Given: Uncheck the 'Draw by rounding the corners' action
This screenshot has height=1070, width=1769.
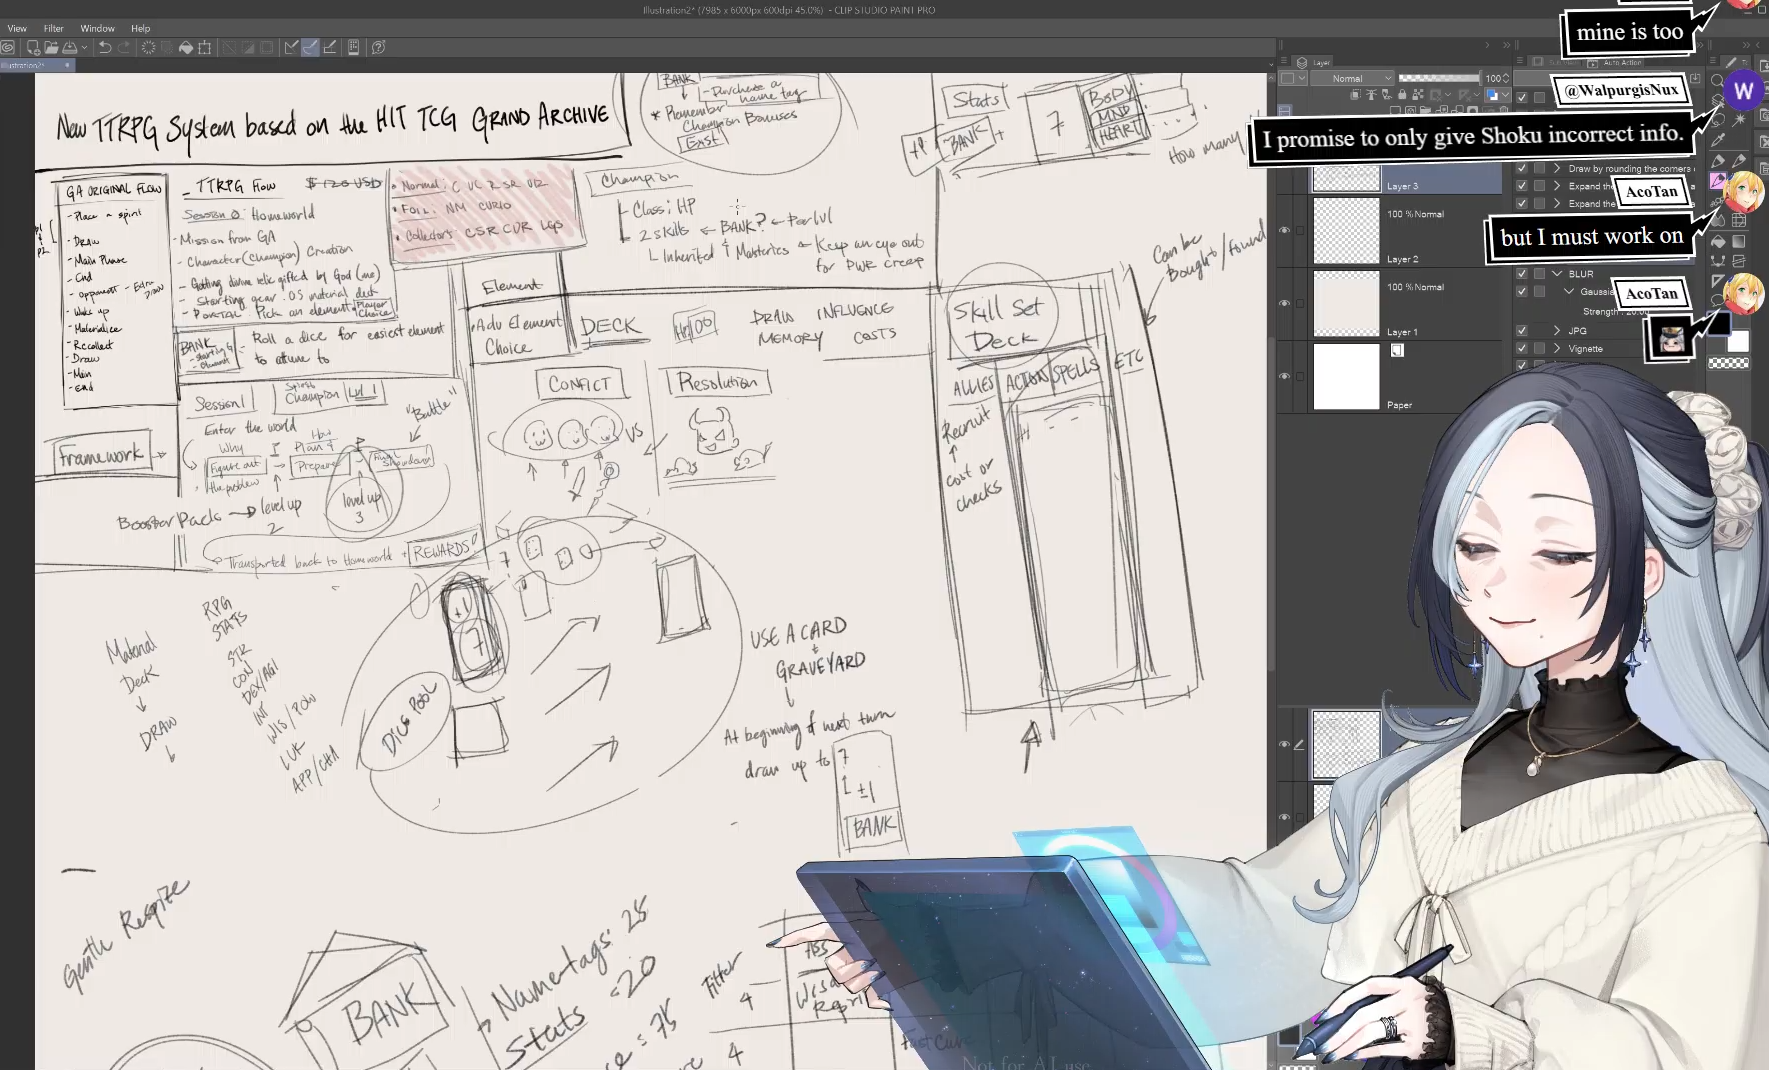Looking at the screenshot, I should [1522, 168].
